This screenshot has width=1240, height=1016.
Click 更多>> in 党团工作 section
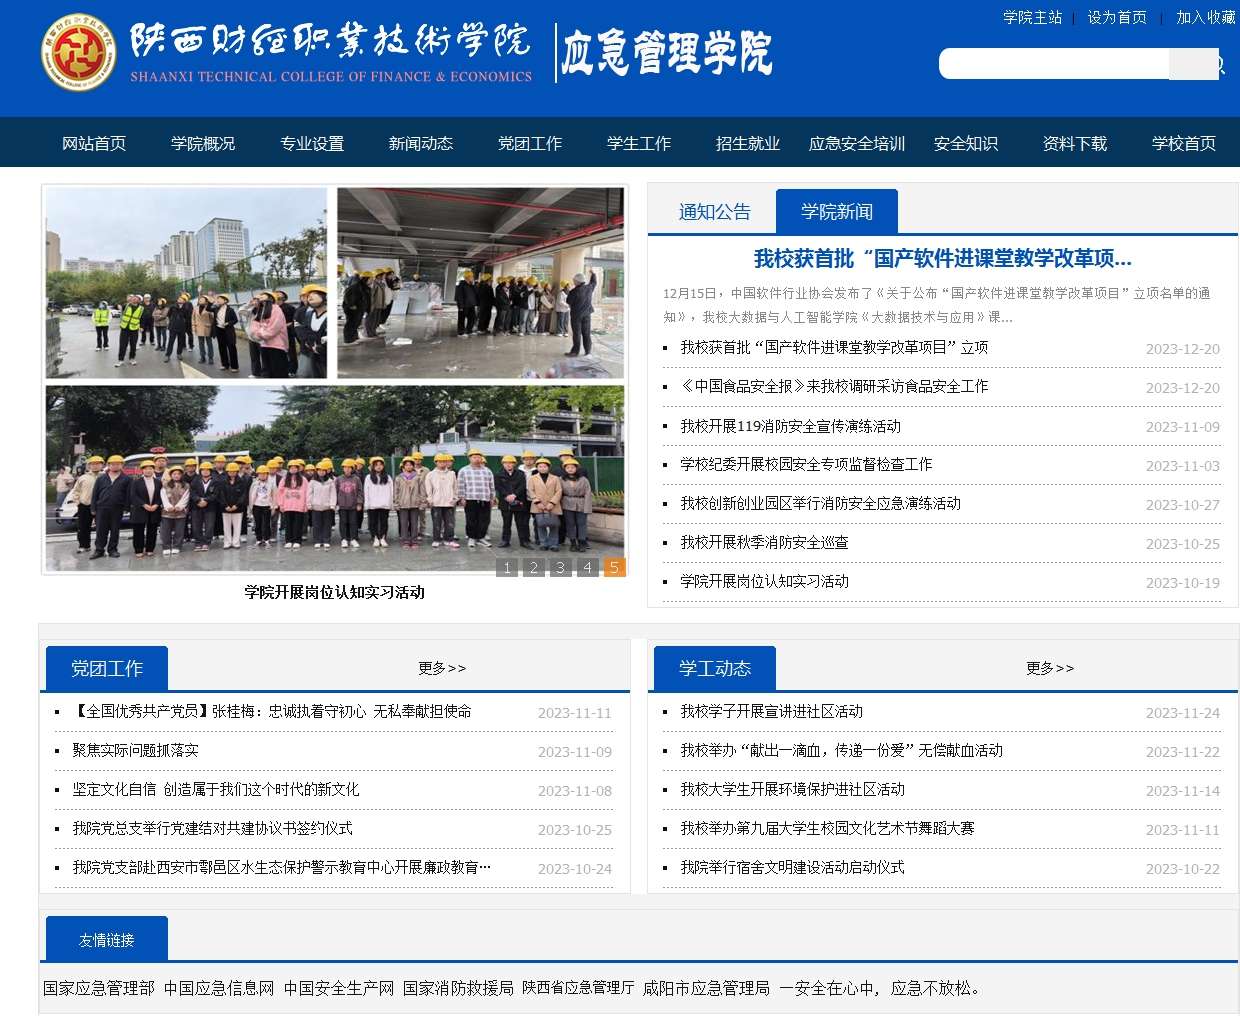pos(442,668)
